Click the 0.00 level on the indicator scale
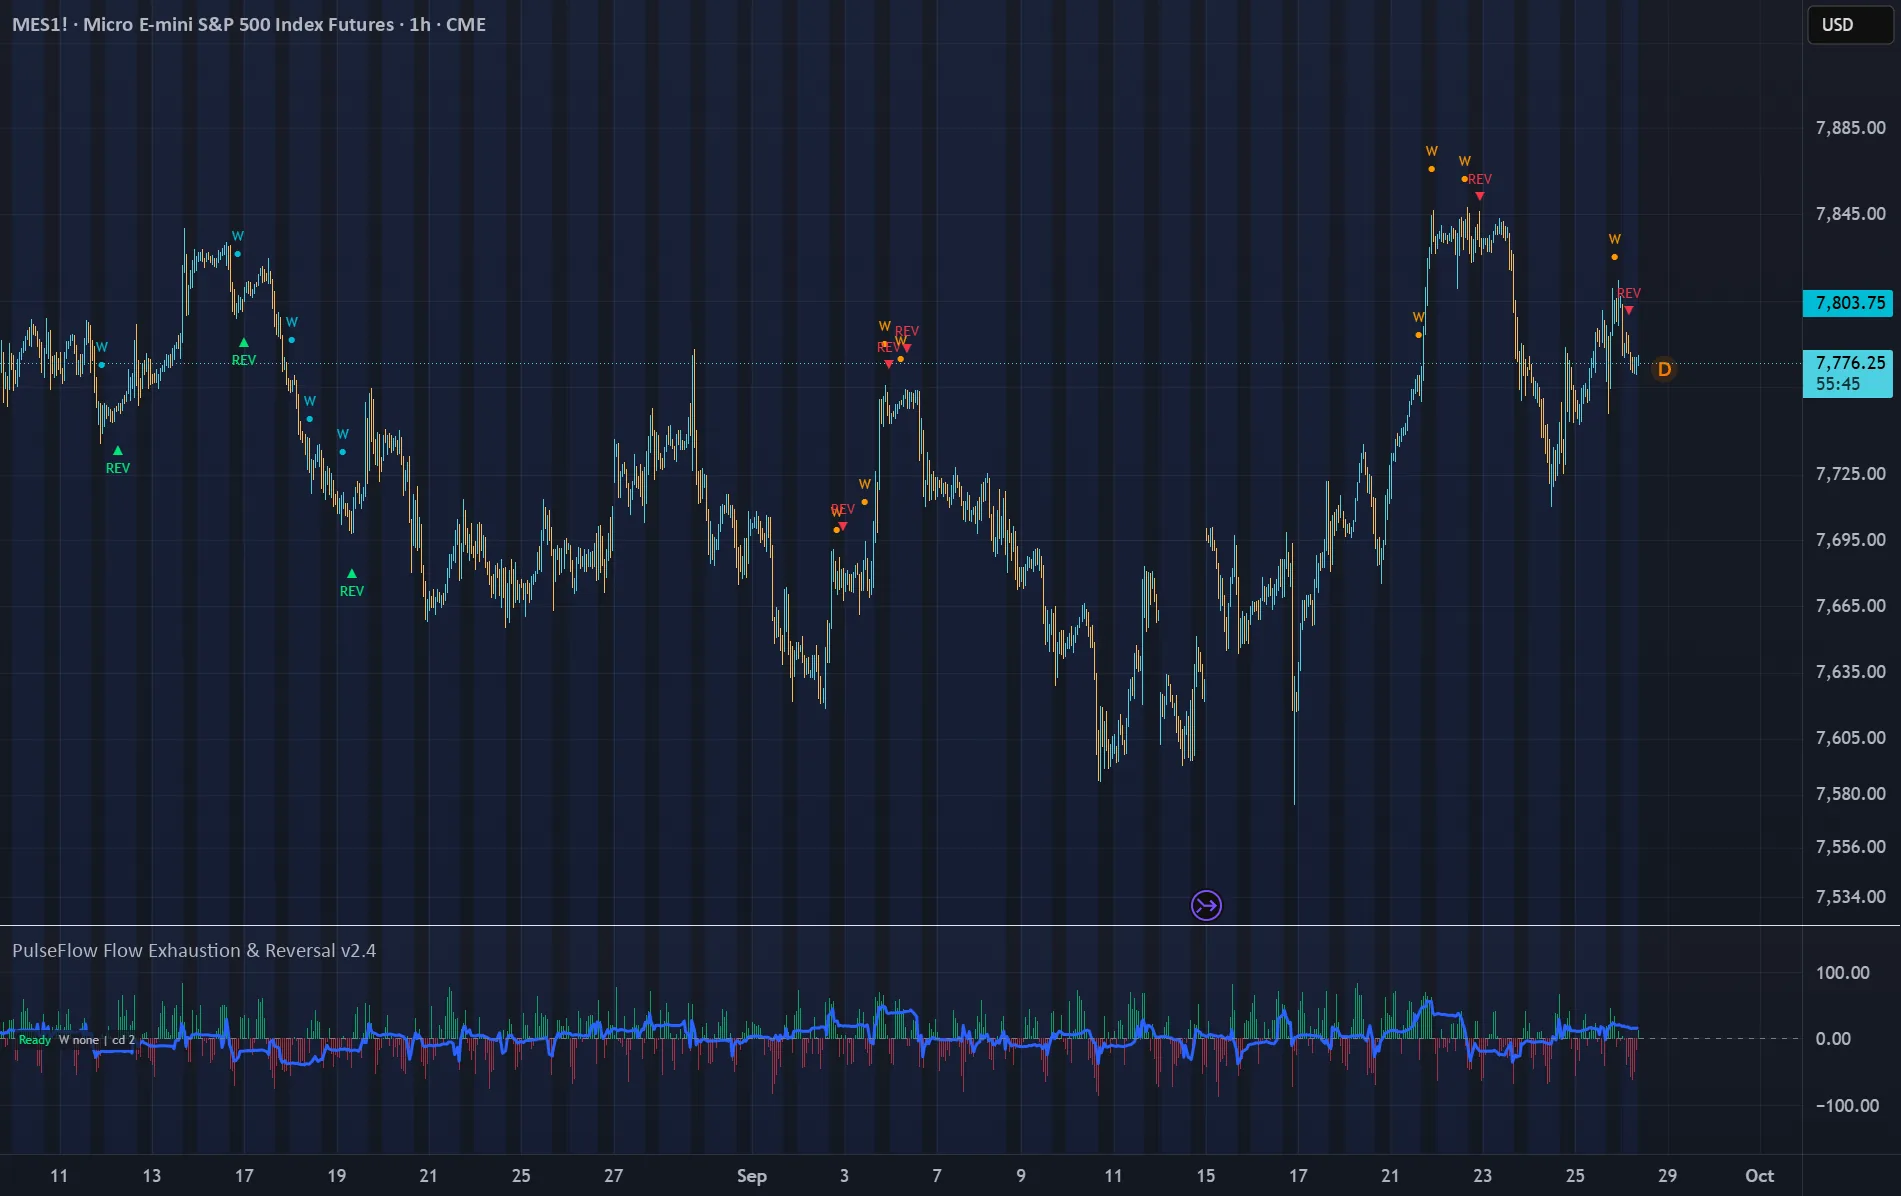This screenshot has height=1196, width=1901. (1833, 1039)
